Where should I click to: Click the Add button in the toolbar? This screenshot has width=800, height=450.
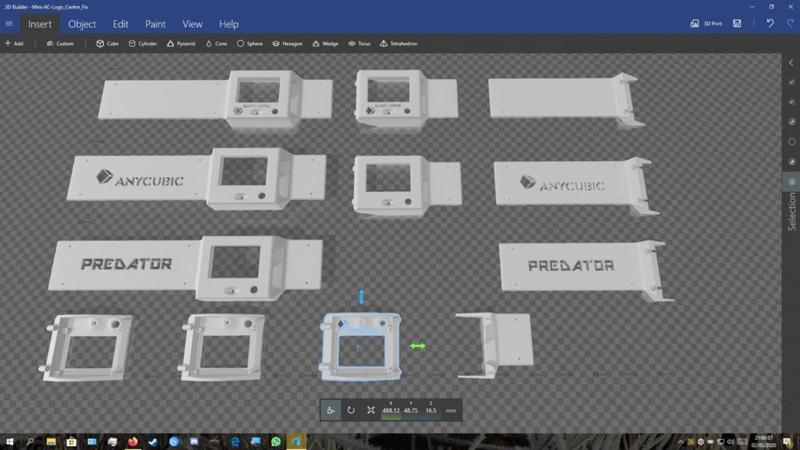(14, 44)
